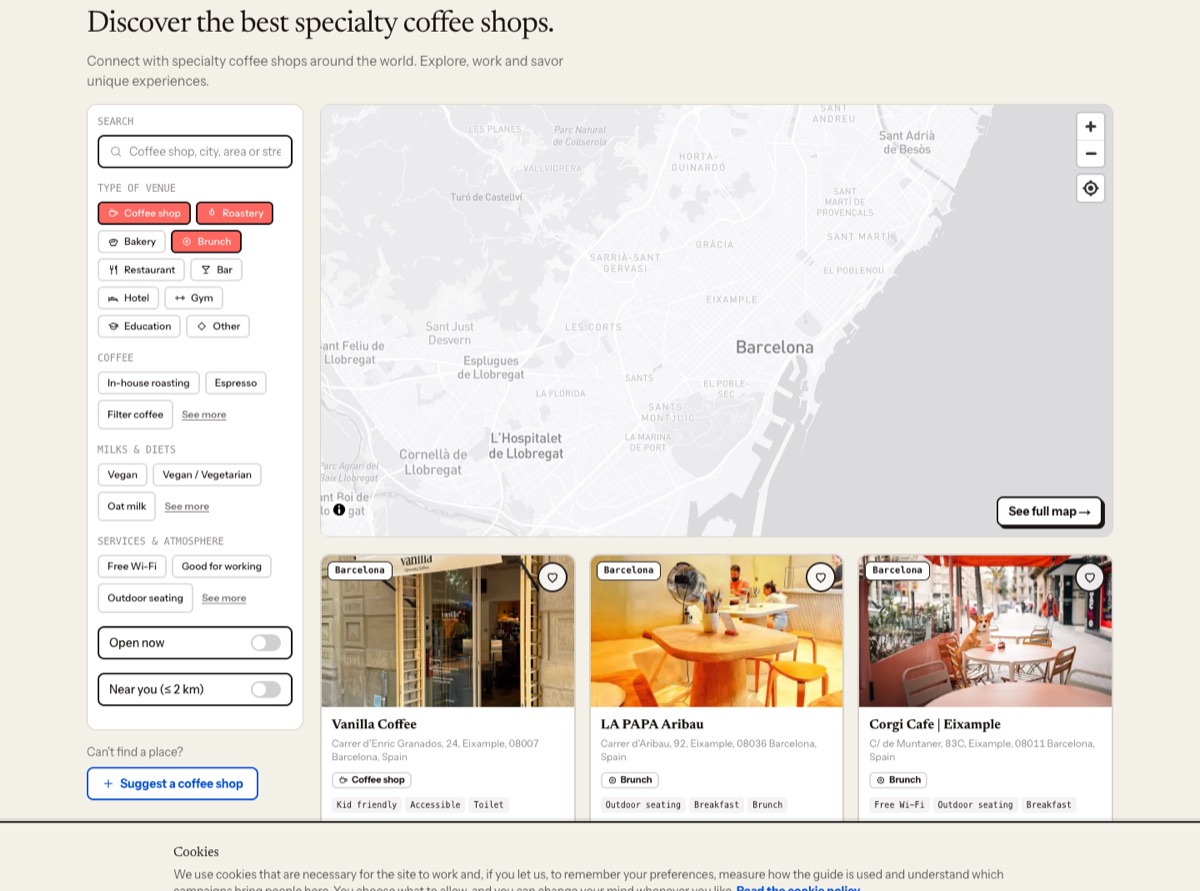Open the Corgi Cafe | Eixample listing title
Viewport: 1200px width, 891px height.
[935, 724]
